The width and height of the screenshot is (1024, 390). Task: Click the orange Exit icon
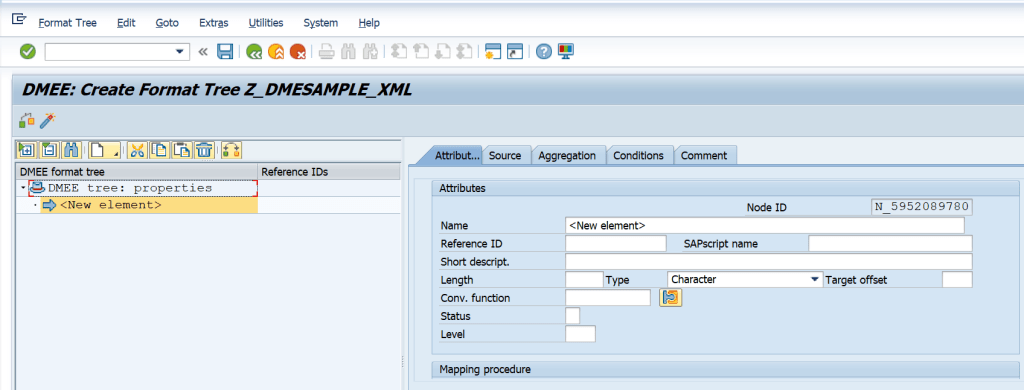point(276,52)
